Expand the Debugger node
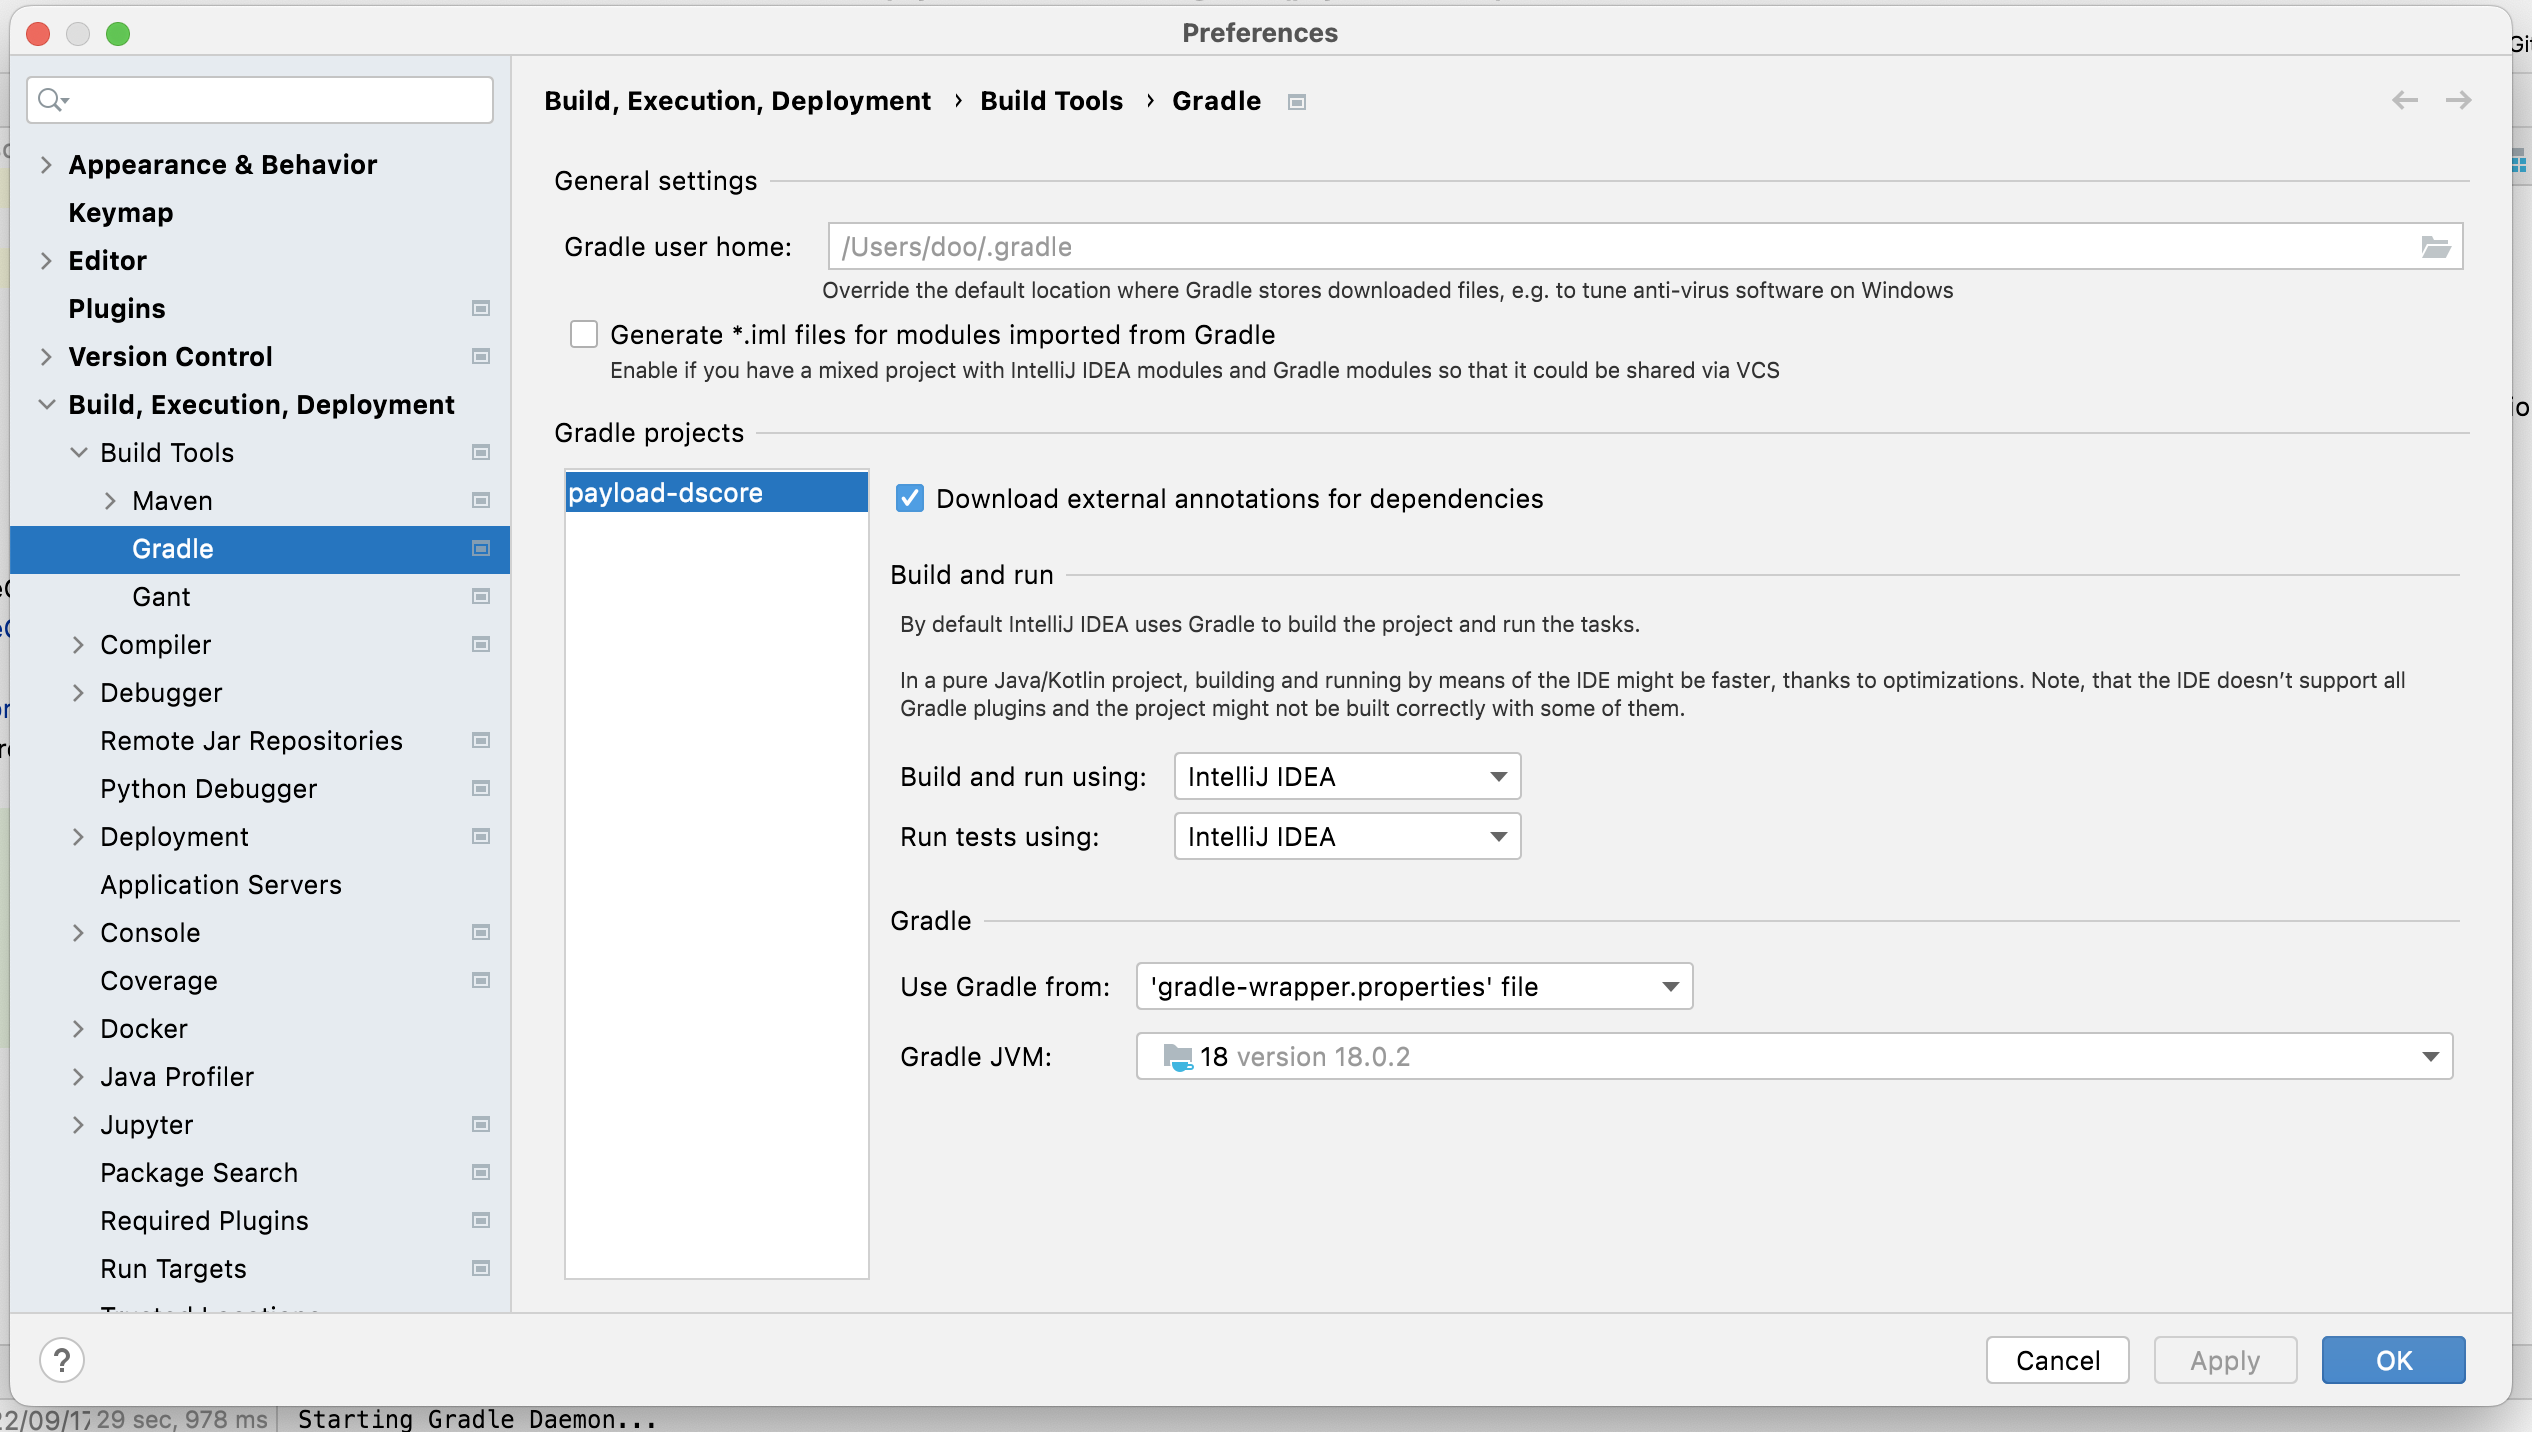 coord(78,692)
